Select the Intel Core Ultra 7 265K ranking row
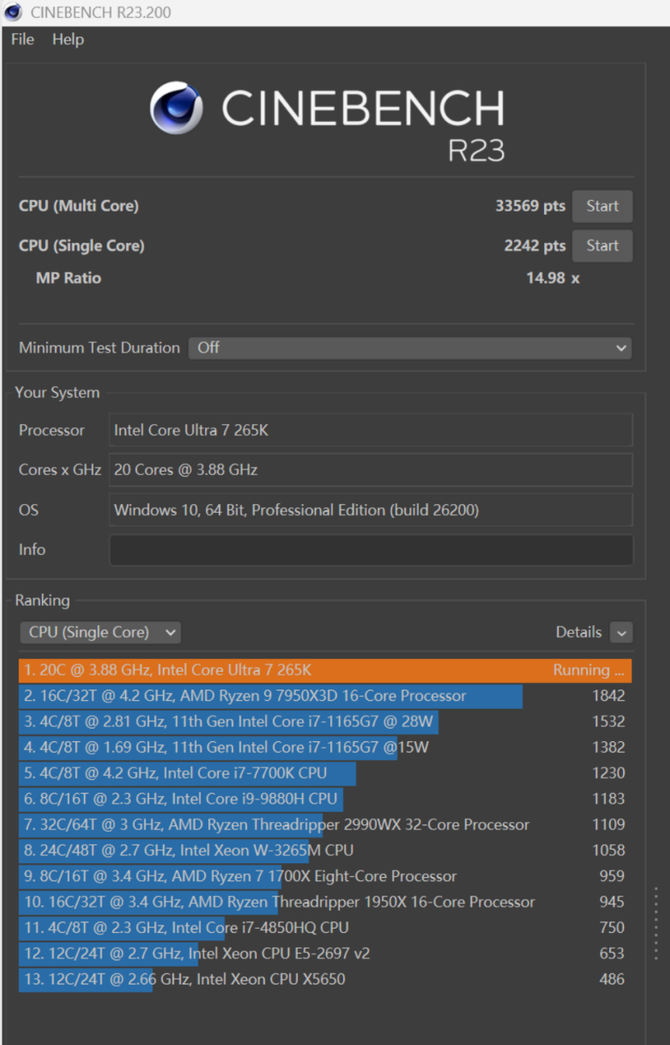670x1045 pixels. (x=324, y=670)
